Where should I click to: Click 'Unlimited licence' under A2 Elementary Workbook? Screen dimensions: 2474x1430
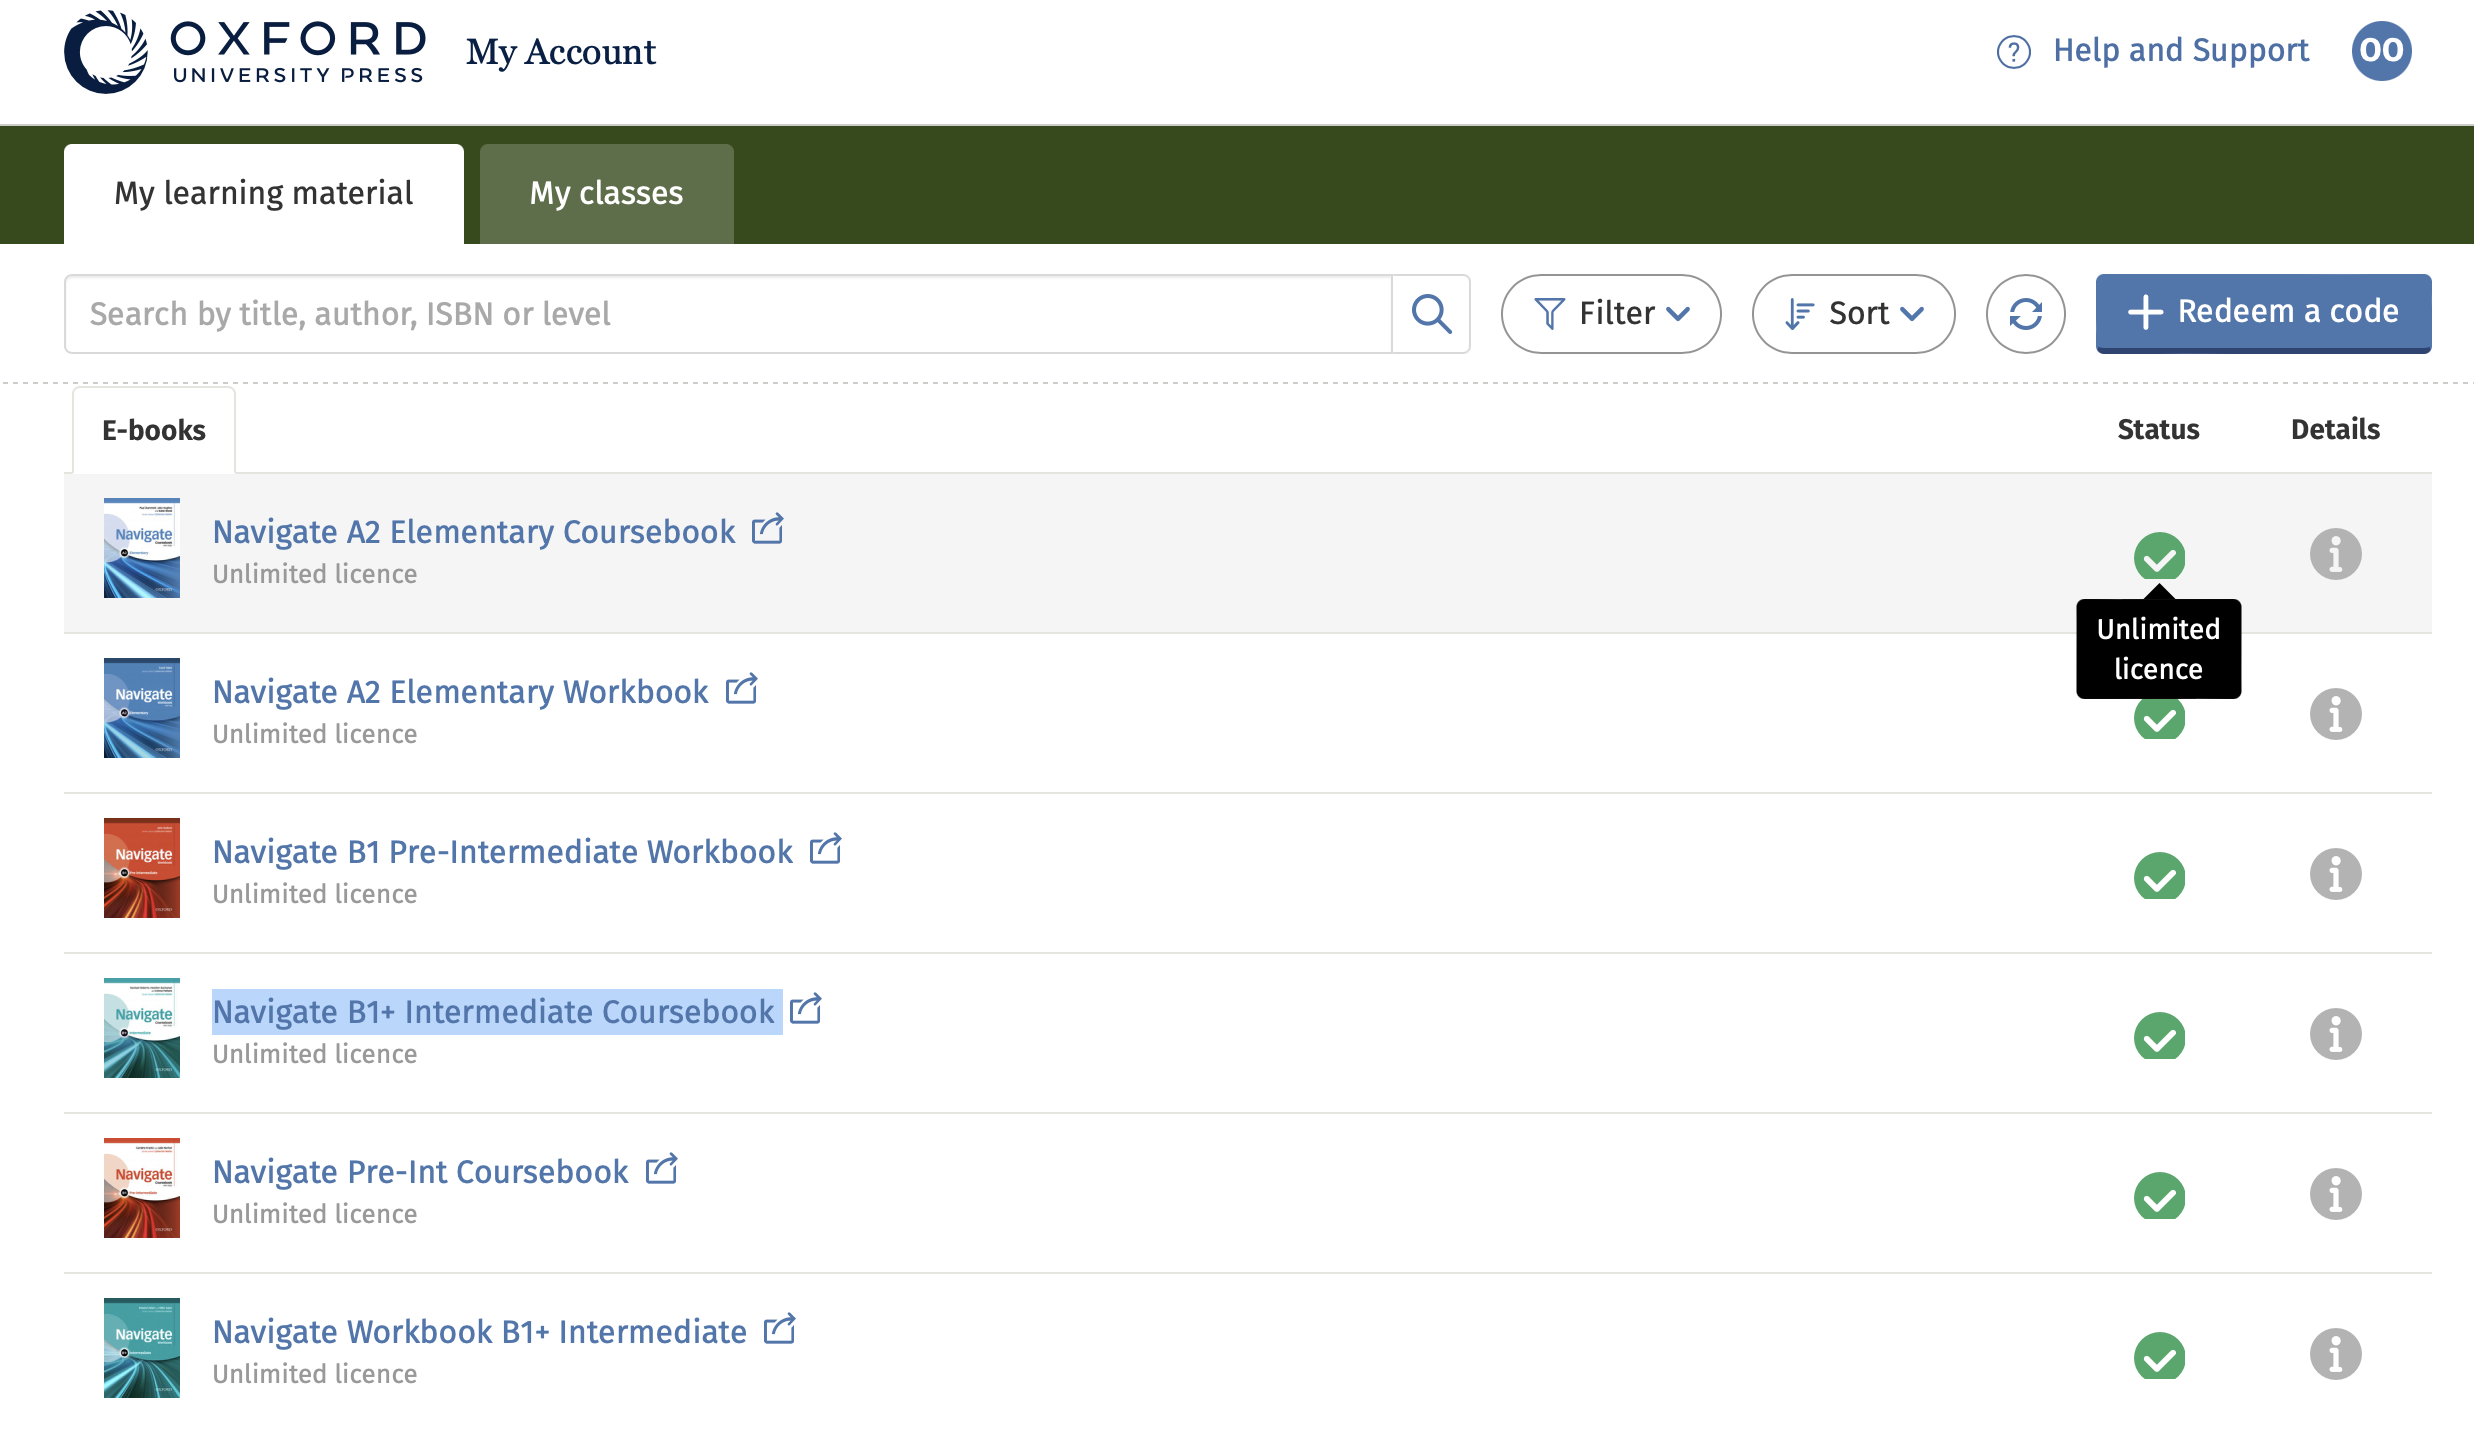tap(315, 734)
